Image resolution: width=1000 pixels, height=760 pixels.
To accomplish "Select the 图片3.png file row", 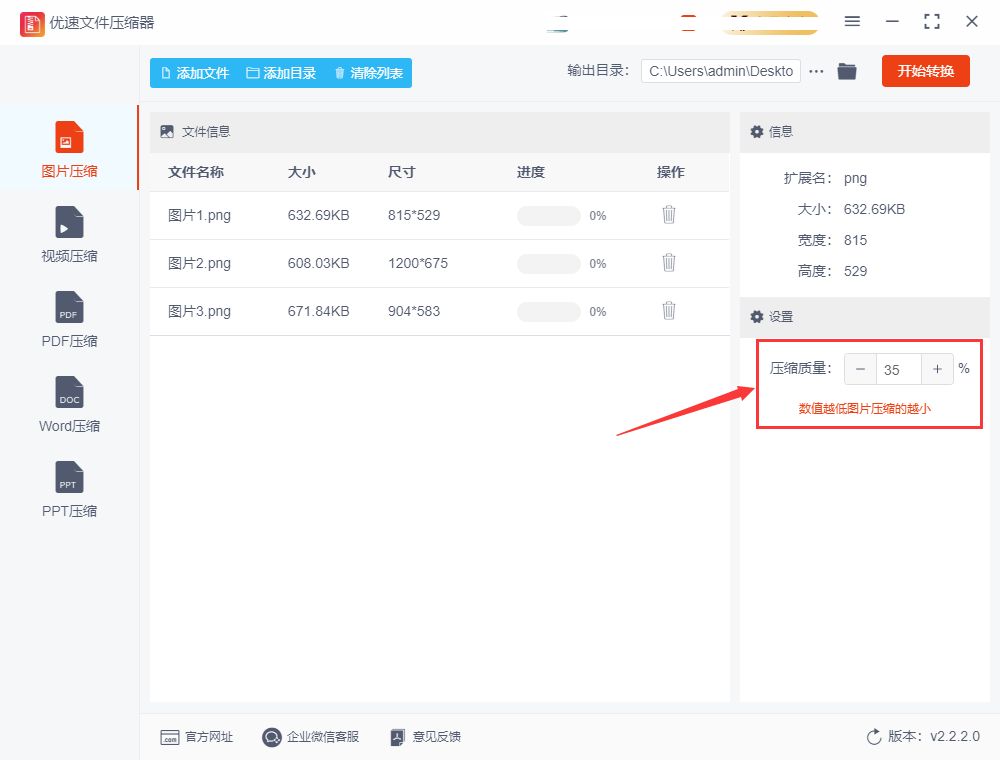I will 439,311.
